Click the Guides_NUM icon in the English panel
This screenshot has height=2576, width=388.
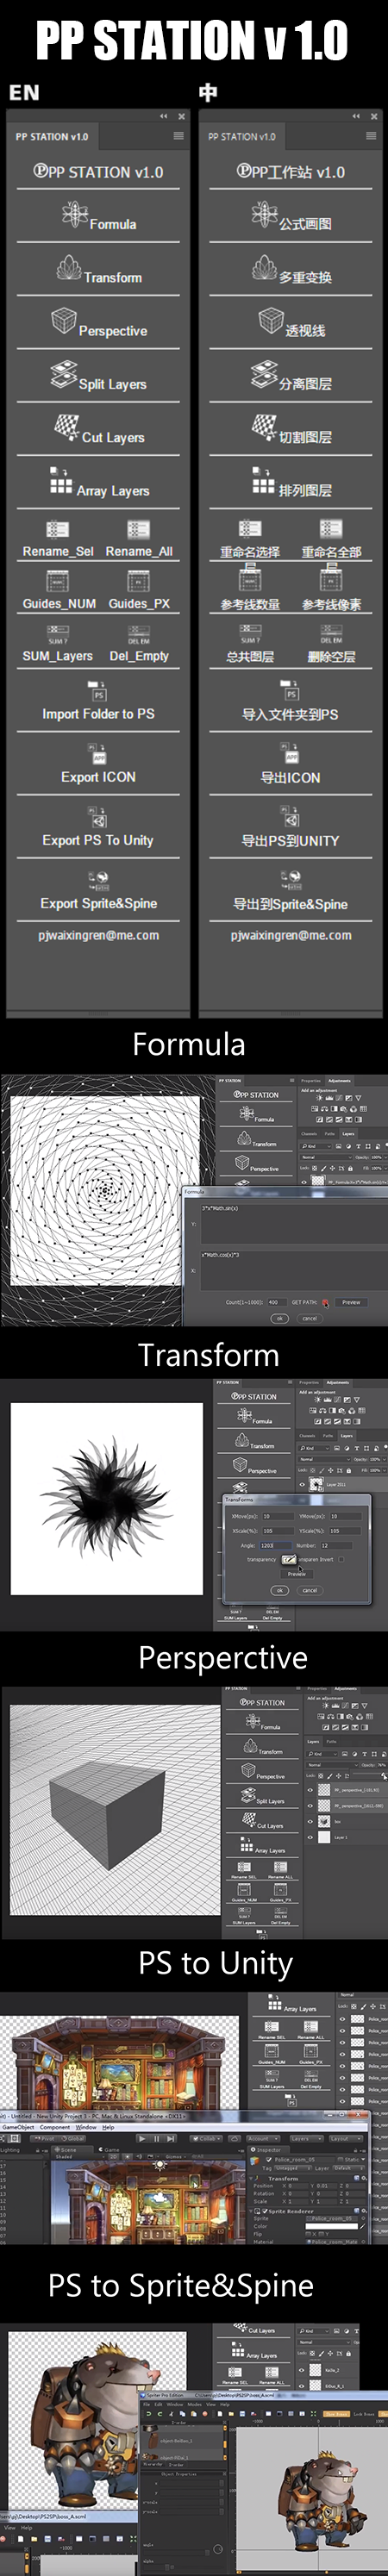pyautogui.click(x=57, y=582)
